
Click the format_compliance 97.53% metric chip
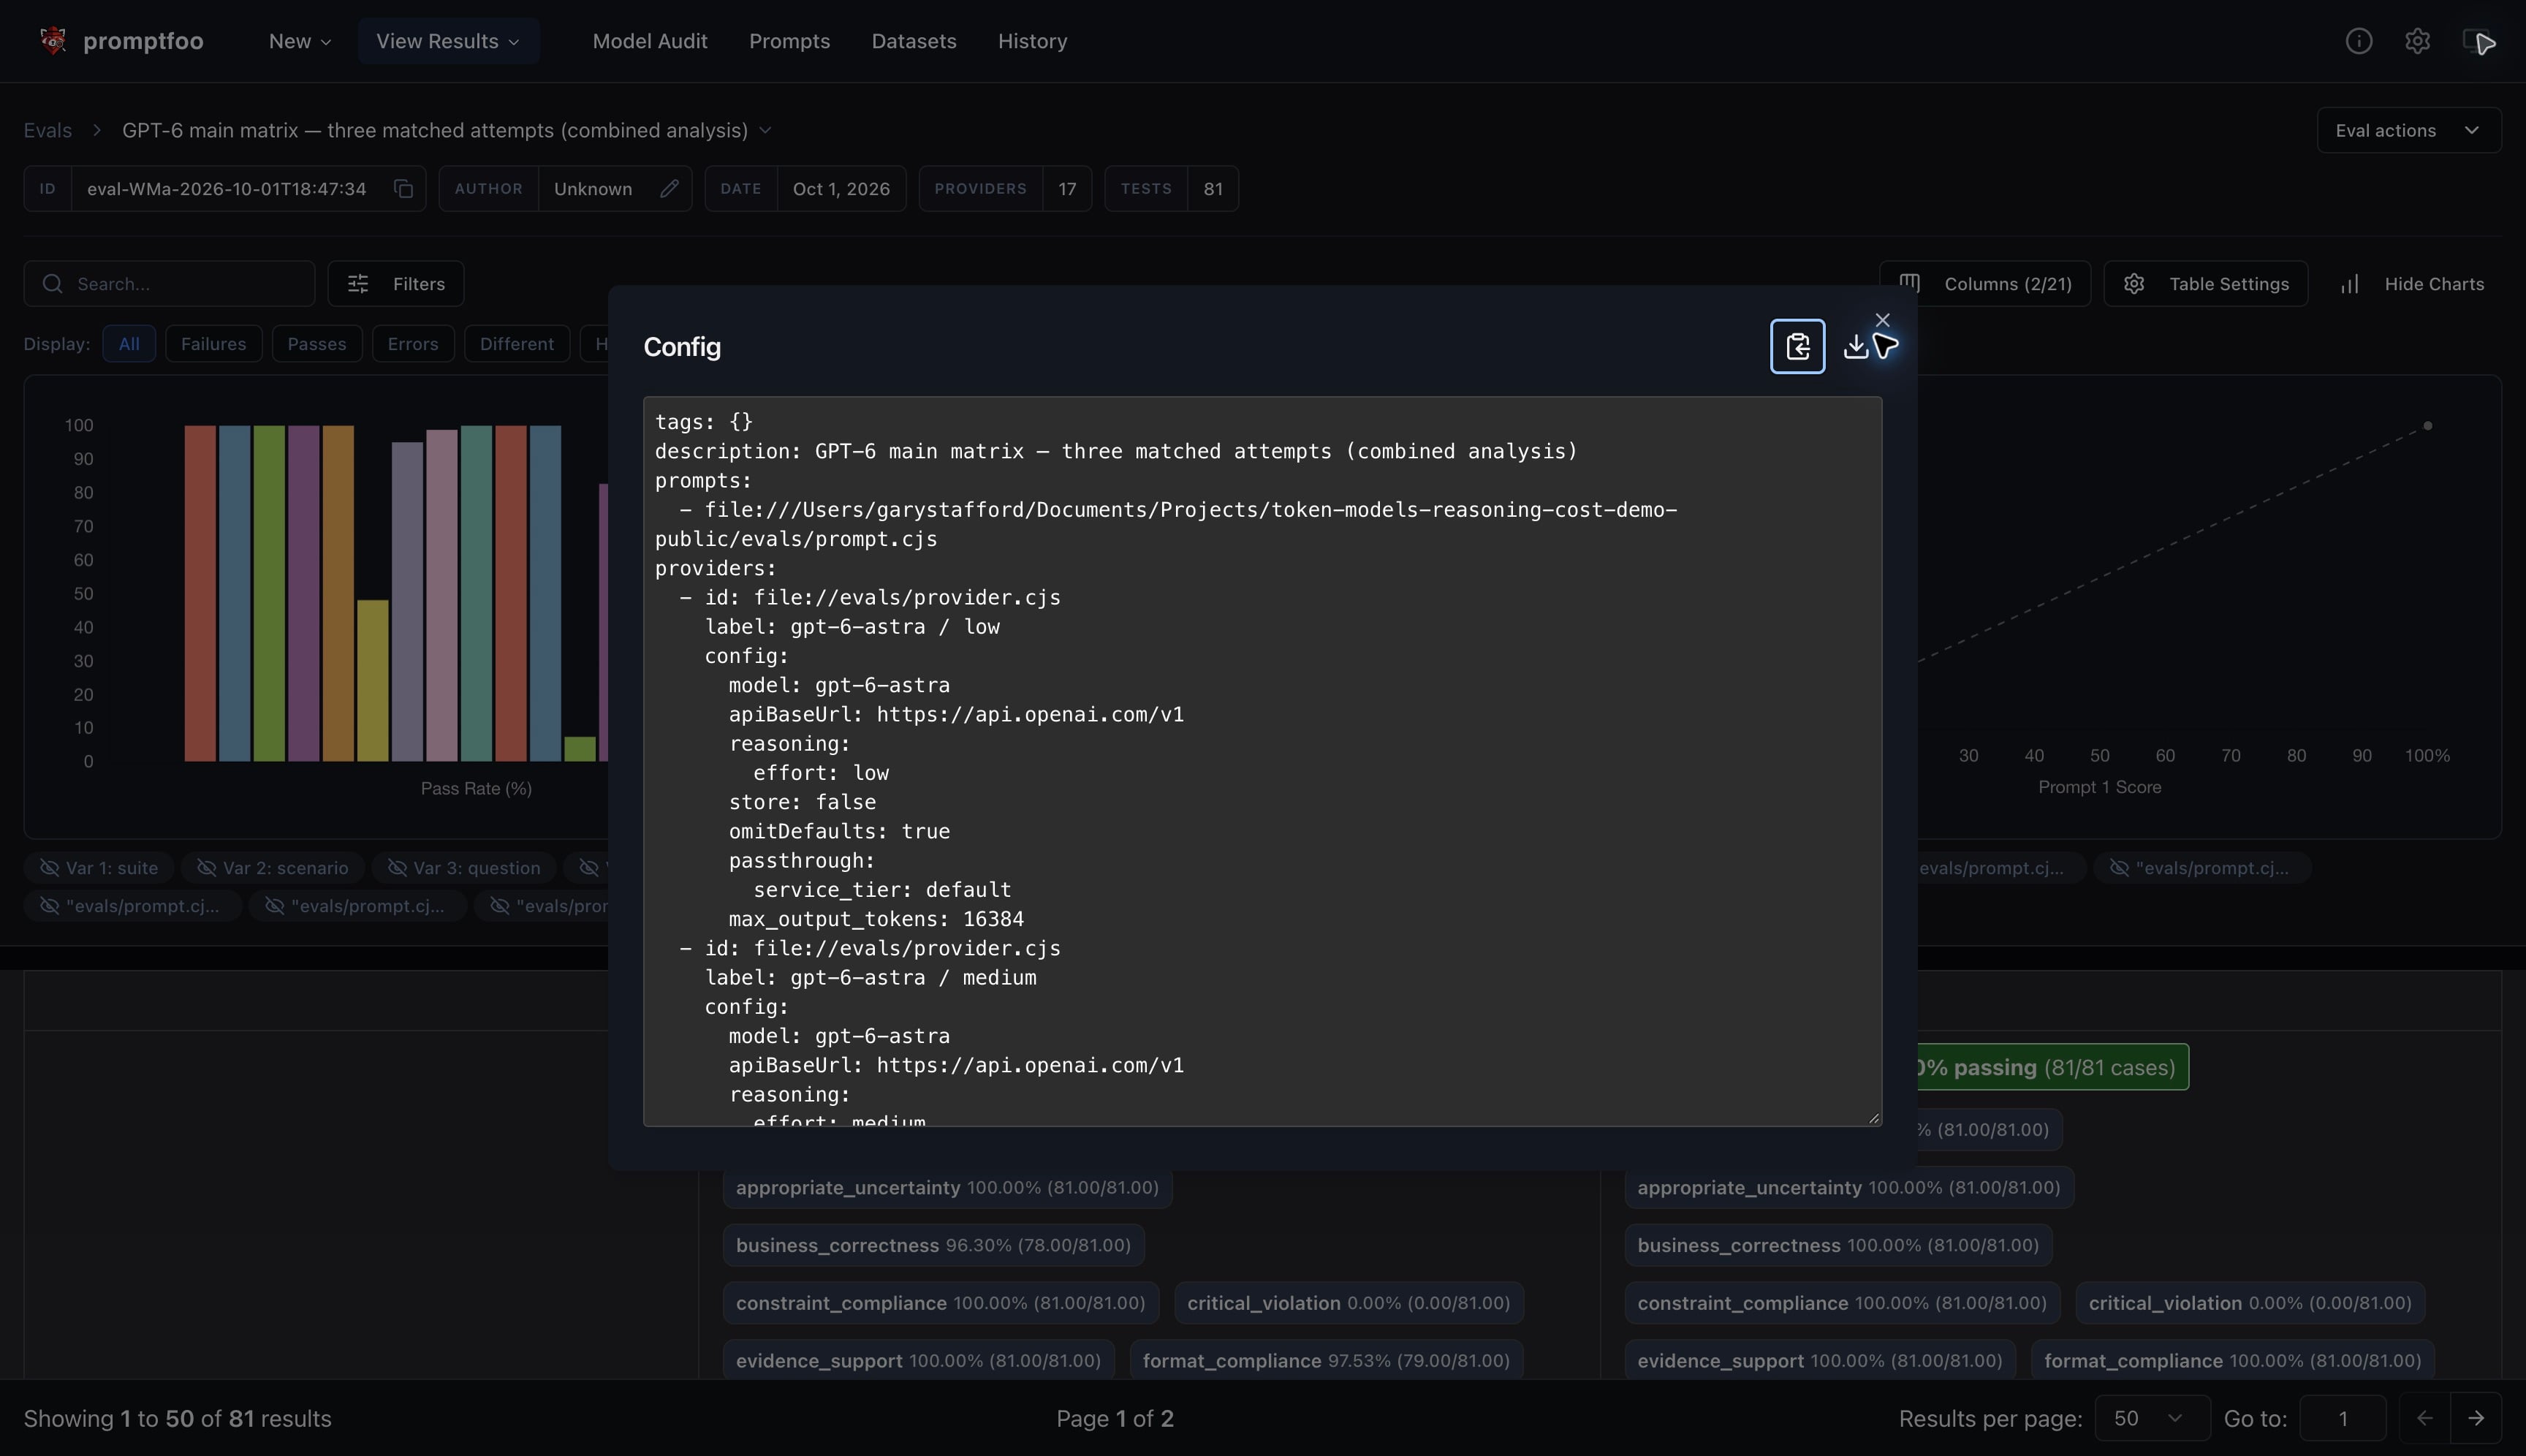pyautogui.click(x=1326, y=1361)
